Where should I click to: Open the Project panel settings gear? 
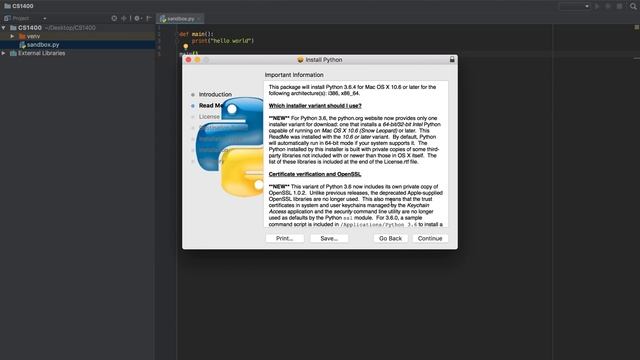coord(137,18)
